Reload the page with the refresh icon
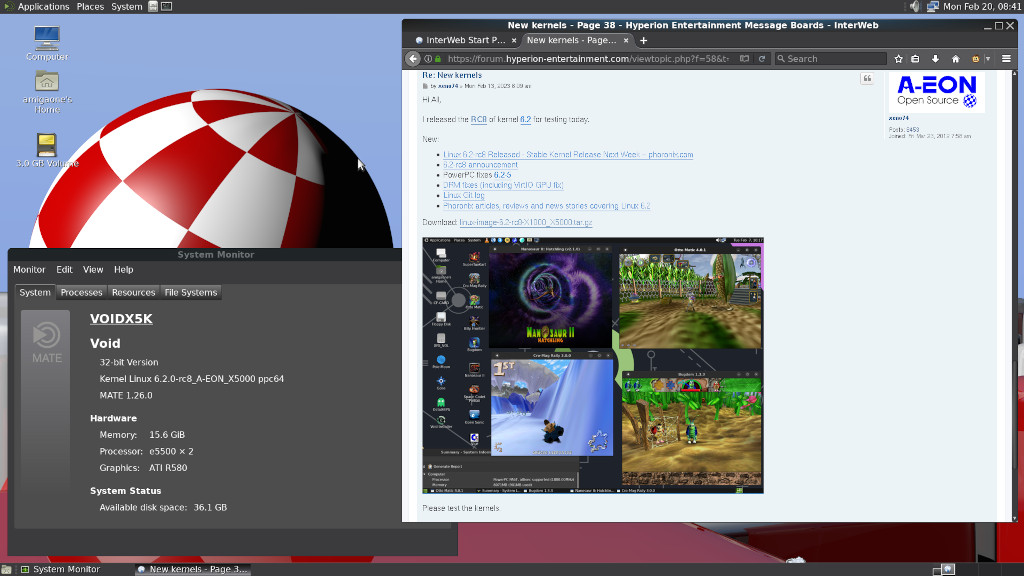This screenshot has width=1024, height=576. point(761,59)
